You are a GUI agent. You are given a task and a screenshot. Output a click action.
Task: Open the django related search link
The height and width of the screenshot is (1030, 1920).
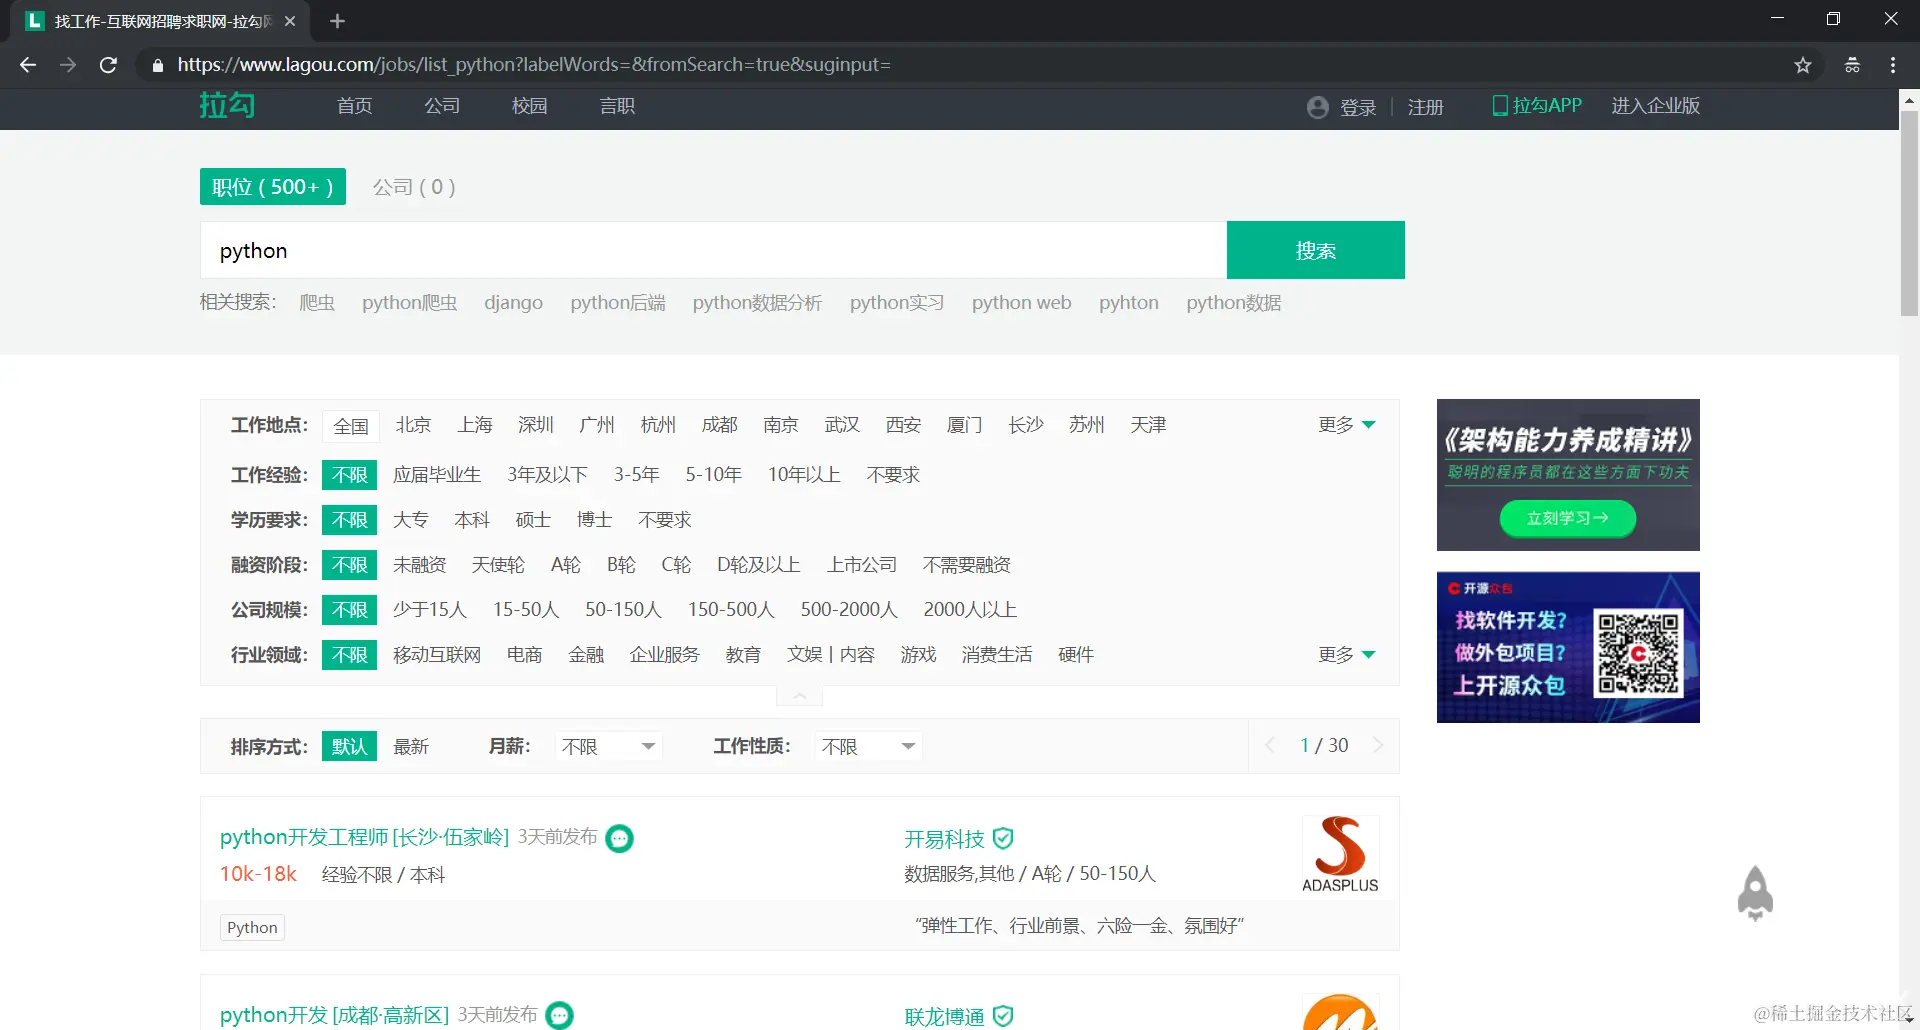click(513, 302)
